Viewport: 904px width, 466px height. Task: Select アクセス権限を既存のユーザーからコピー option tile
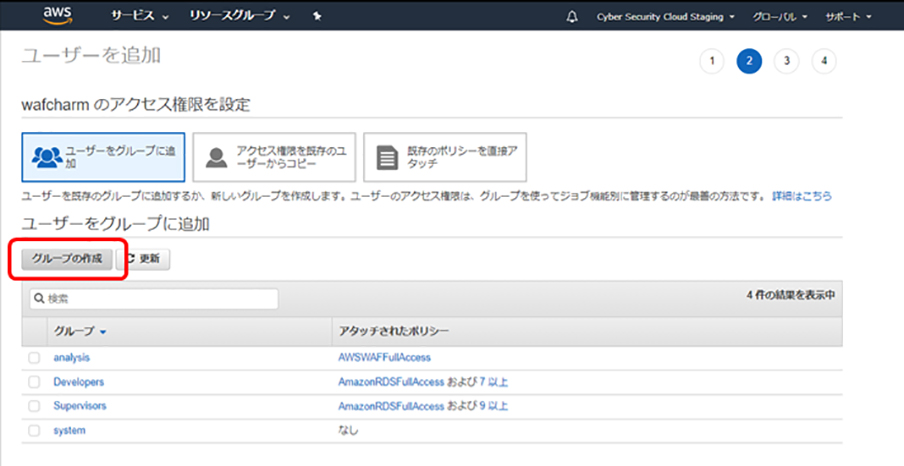click(x=273, y=156)
